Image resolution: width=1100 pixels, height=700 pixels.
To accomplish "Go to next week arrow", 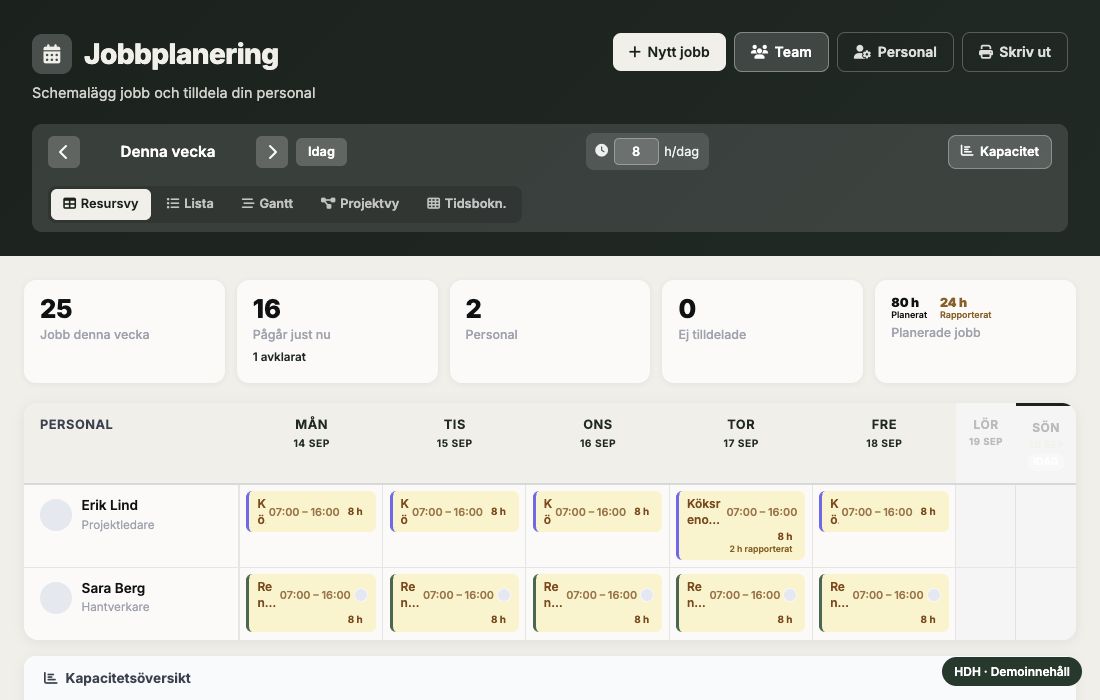I will pyautogui.click(x=272, y=152).
